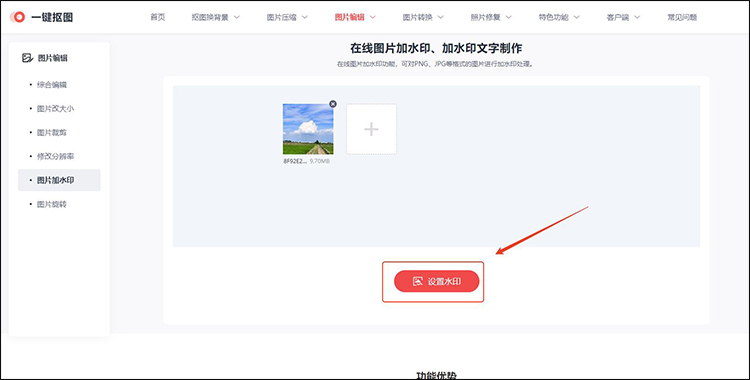Open the 图片转换 menu
This screenshot has height=380, width=750.
point(417,17)
